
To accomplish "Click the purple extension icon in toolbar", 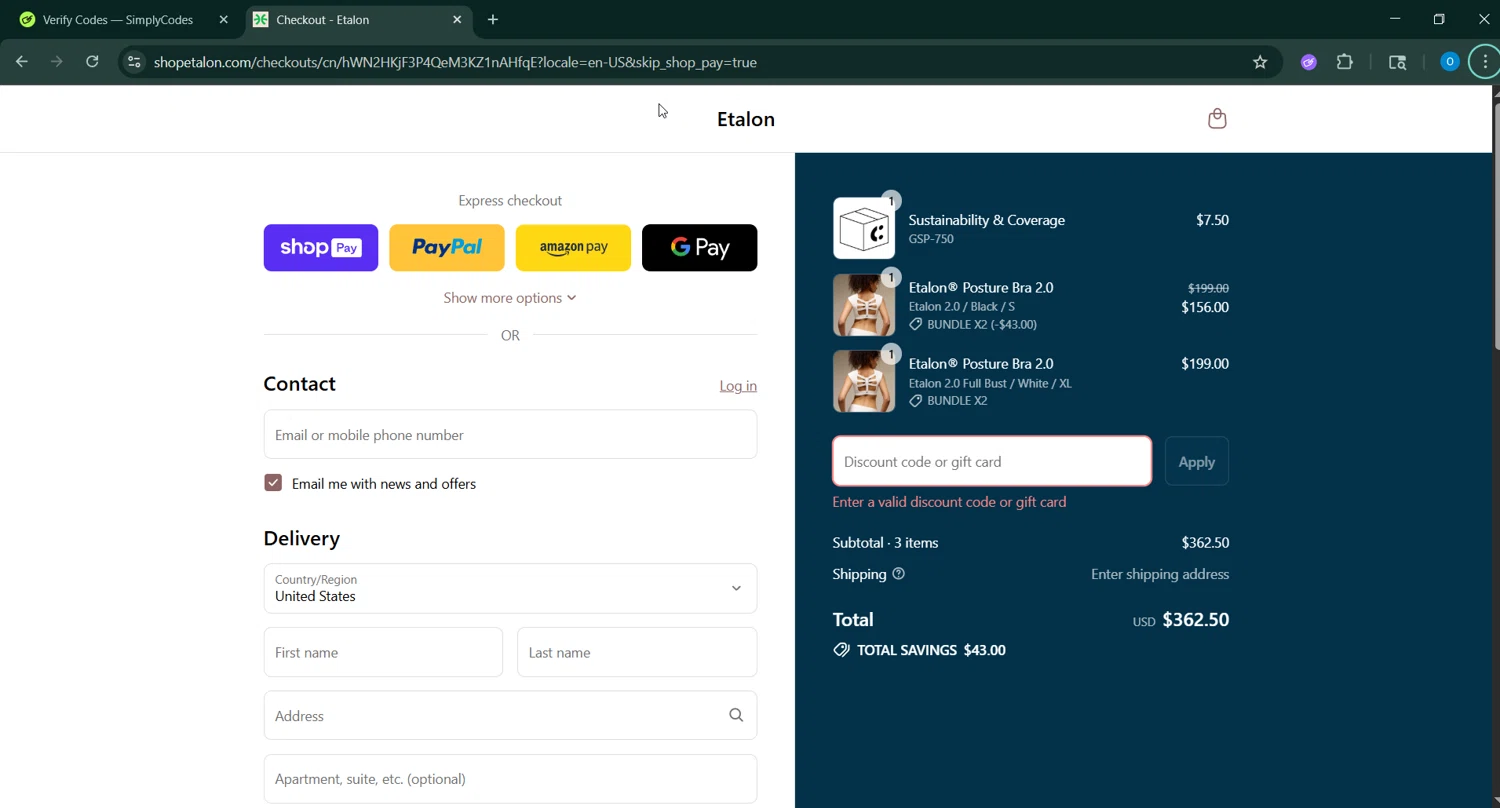I will tap(1308, 62).
